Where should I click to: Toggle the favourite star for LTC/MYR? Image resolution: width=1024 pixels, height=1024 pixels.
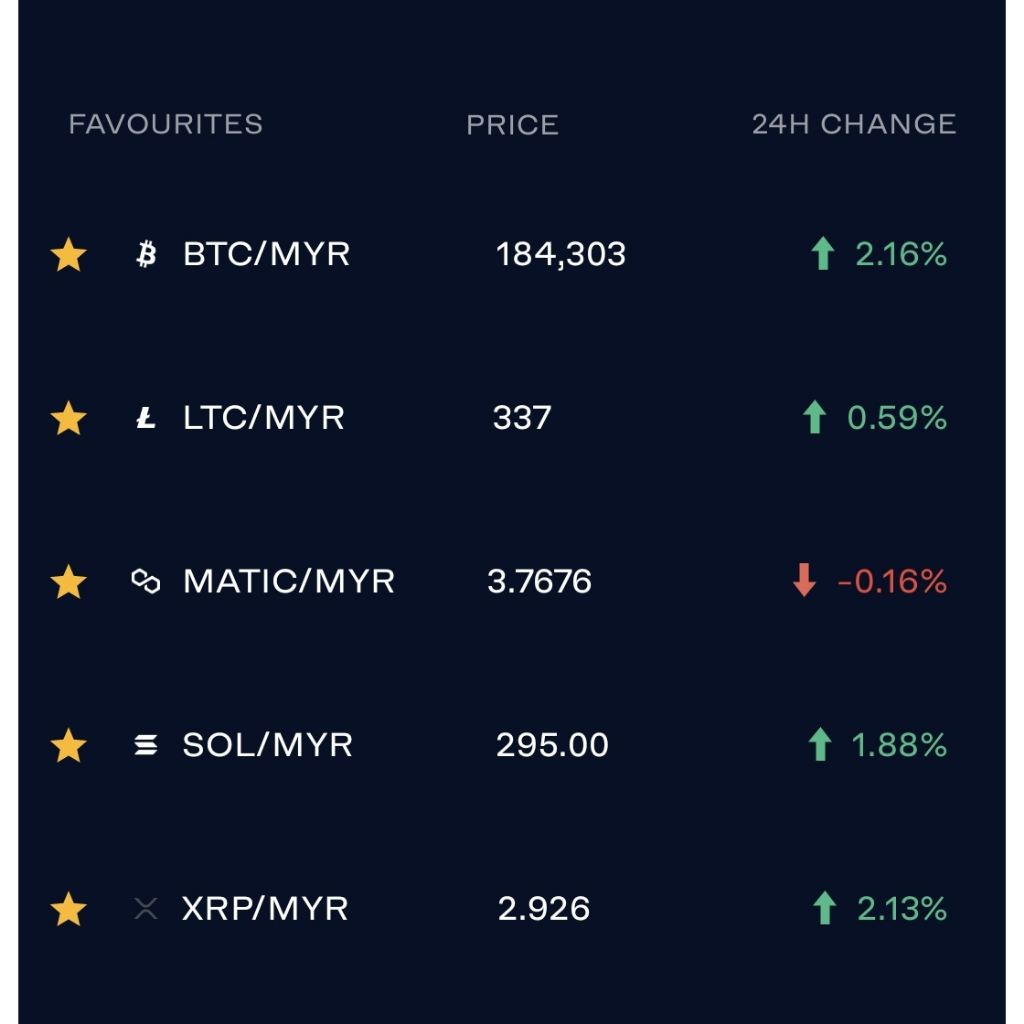tap(69, 418)
